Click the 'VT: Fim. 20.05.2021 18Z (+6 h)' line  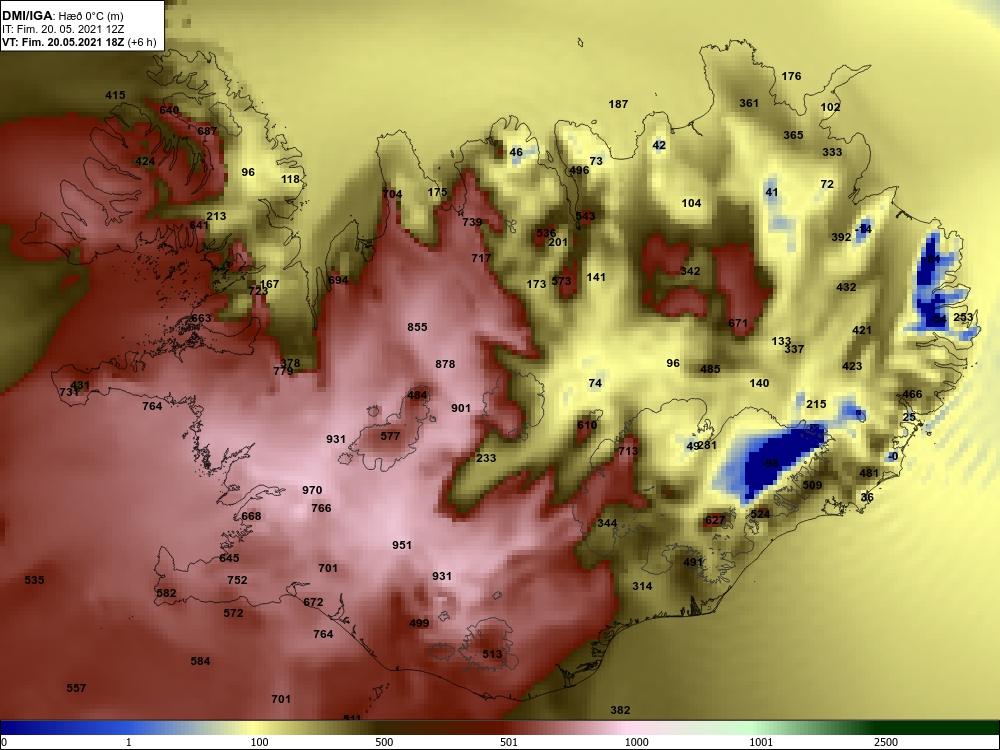[78, 42]
